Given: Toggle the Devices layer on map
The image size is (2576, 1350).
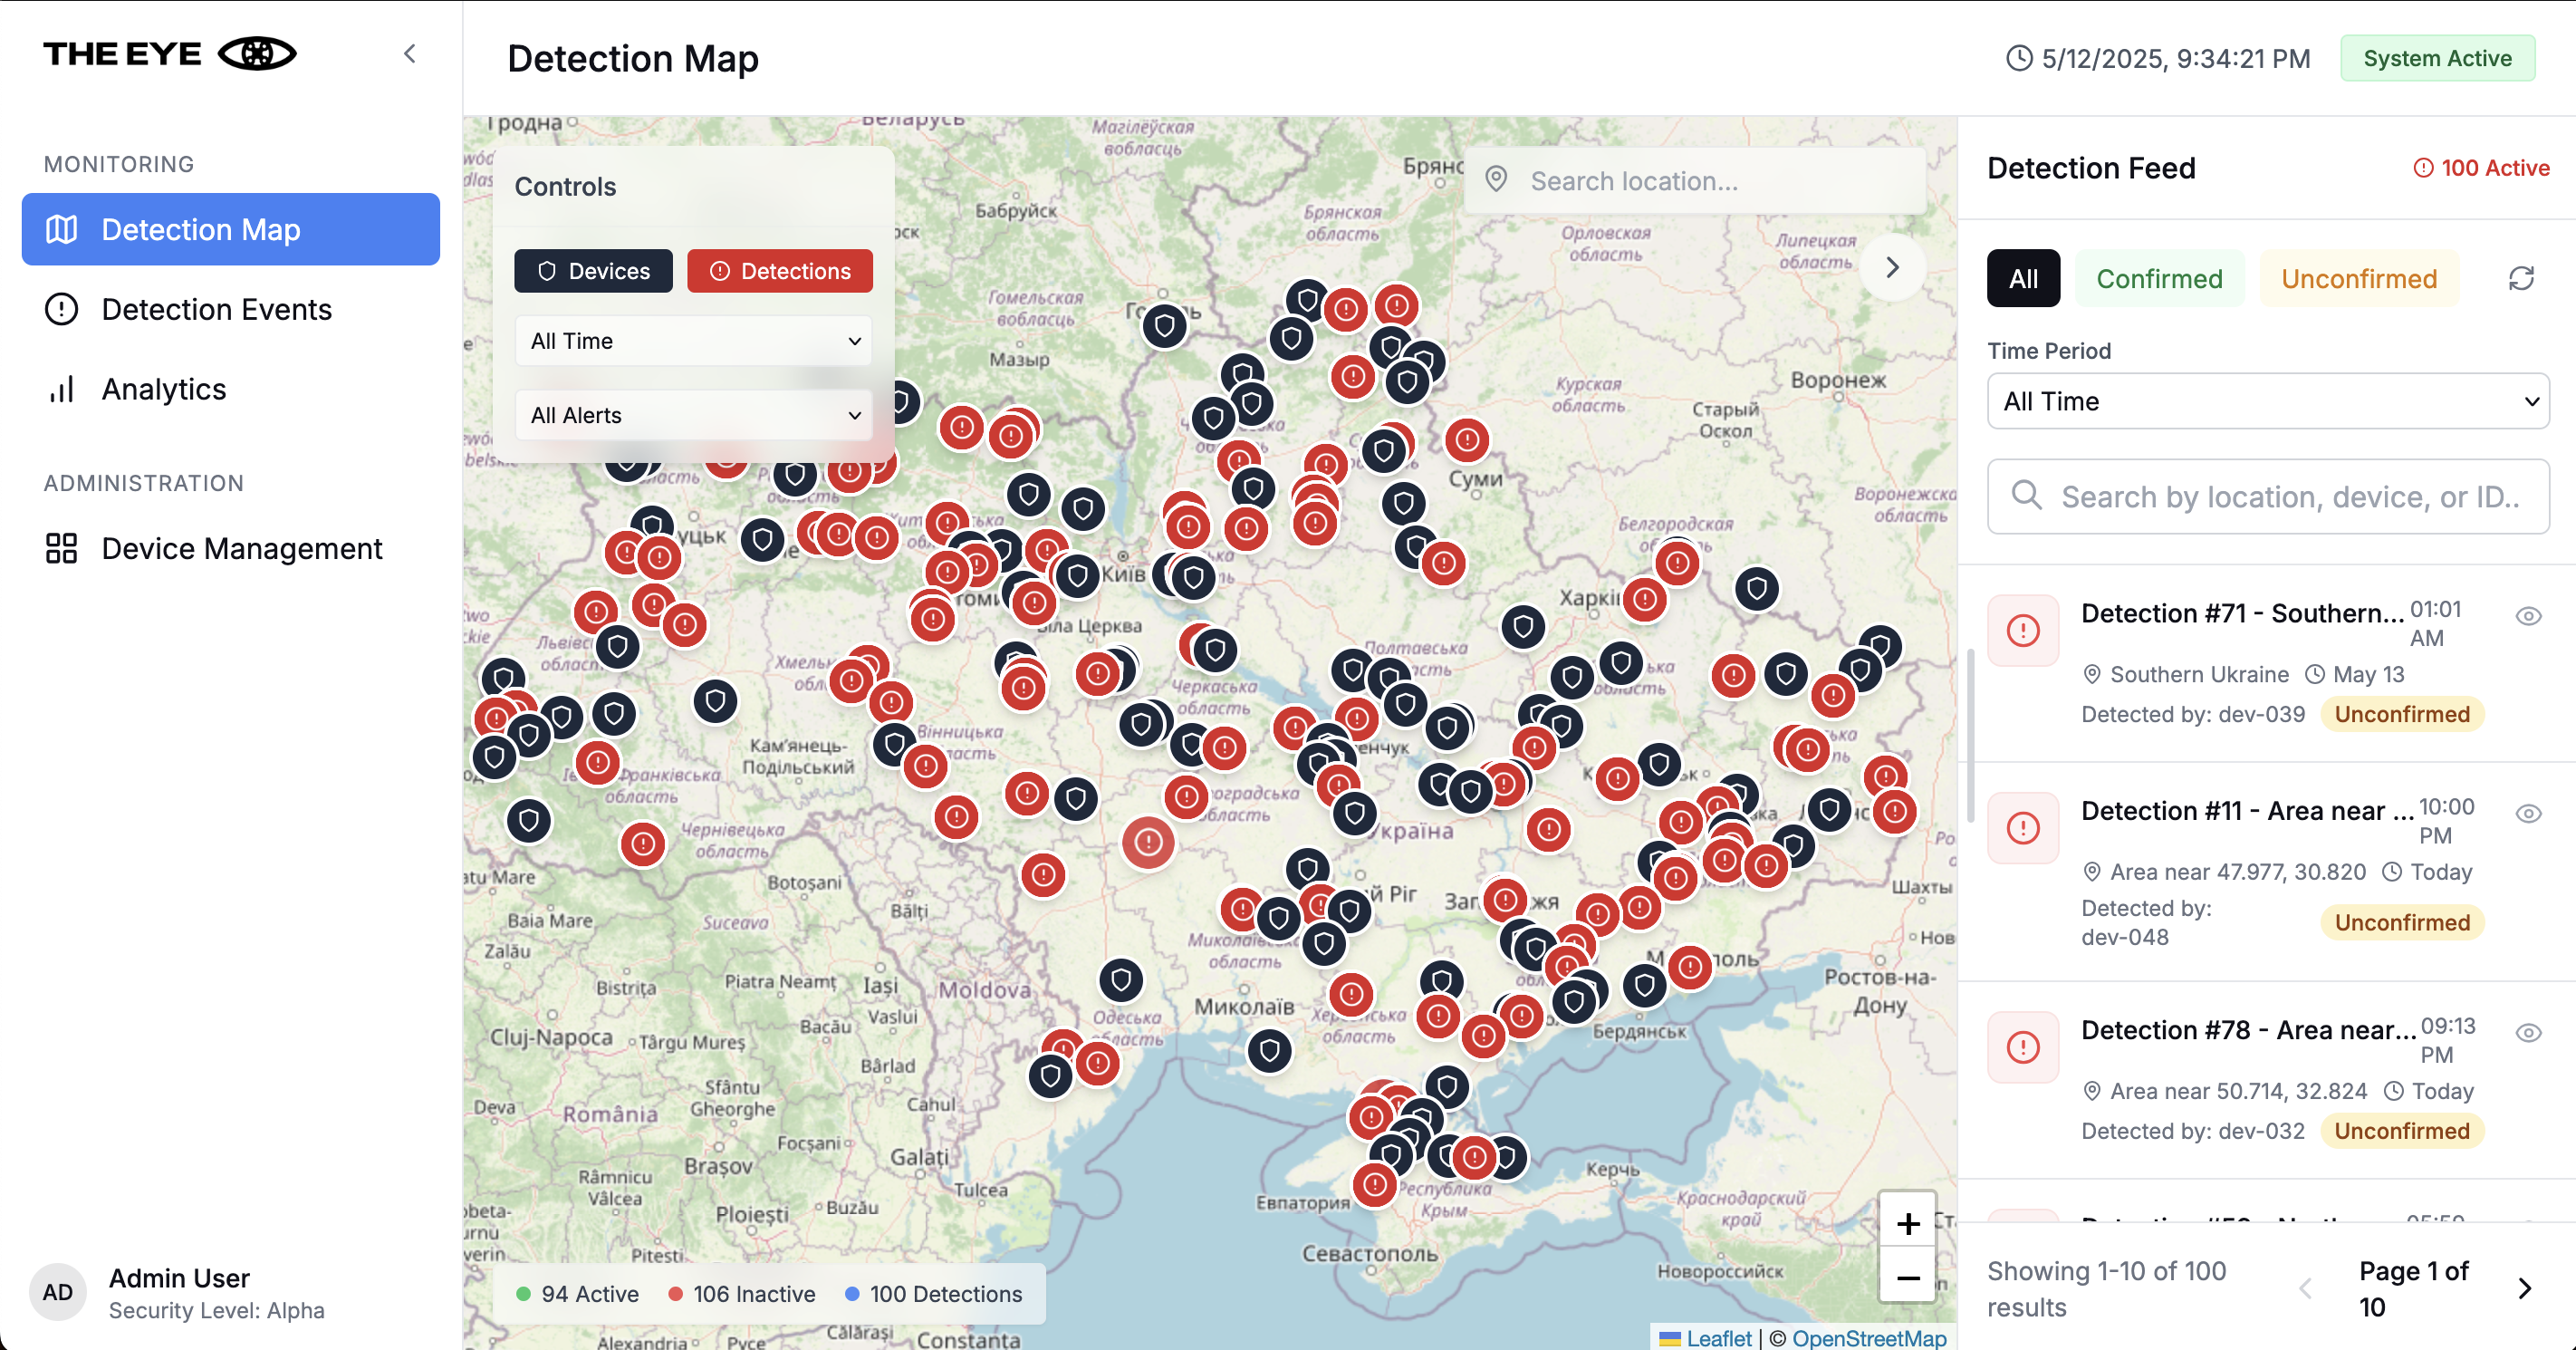Looking at the screenshot, I should [x=593, y=271].
